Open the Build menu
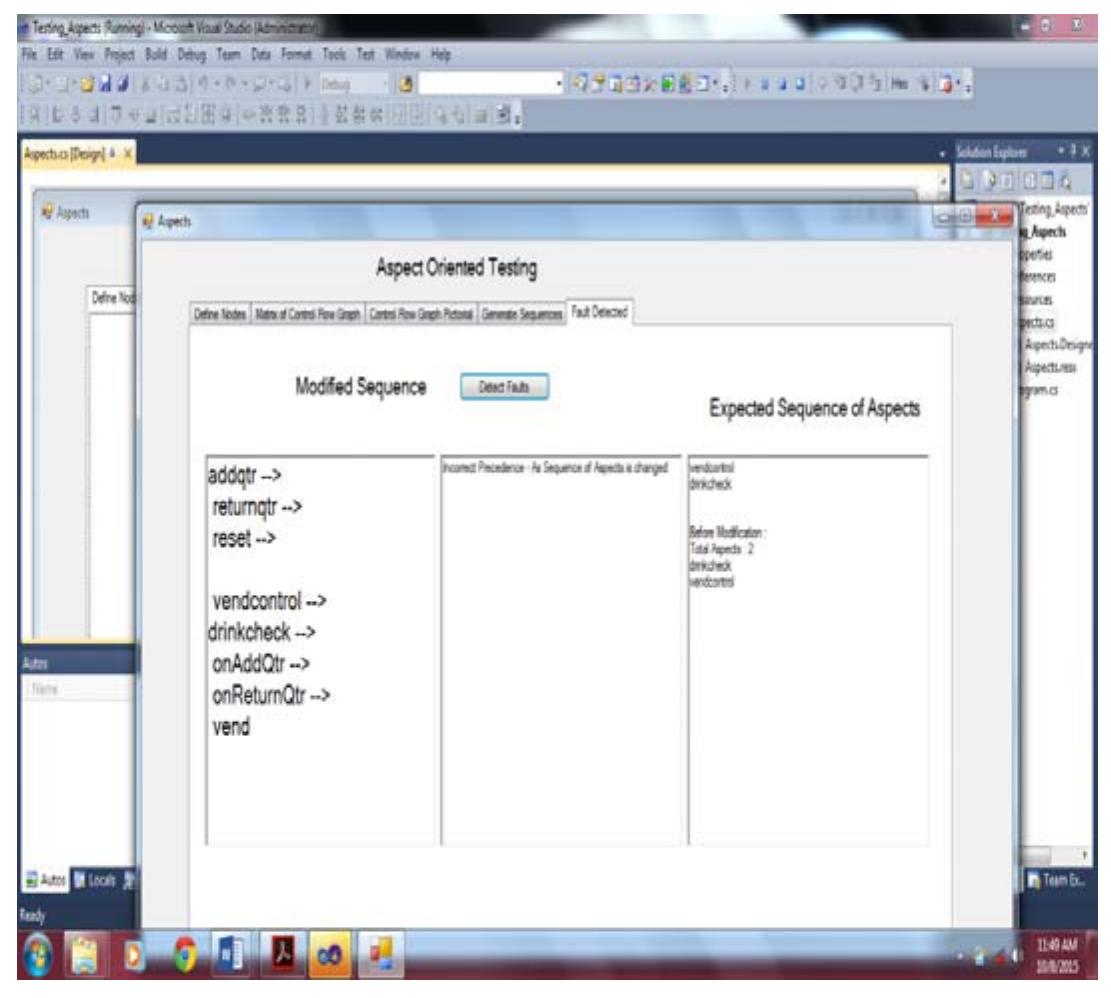 (155, 55)
